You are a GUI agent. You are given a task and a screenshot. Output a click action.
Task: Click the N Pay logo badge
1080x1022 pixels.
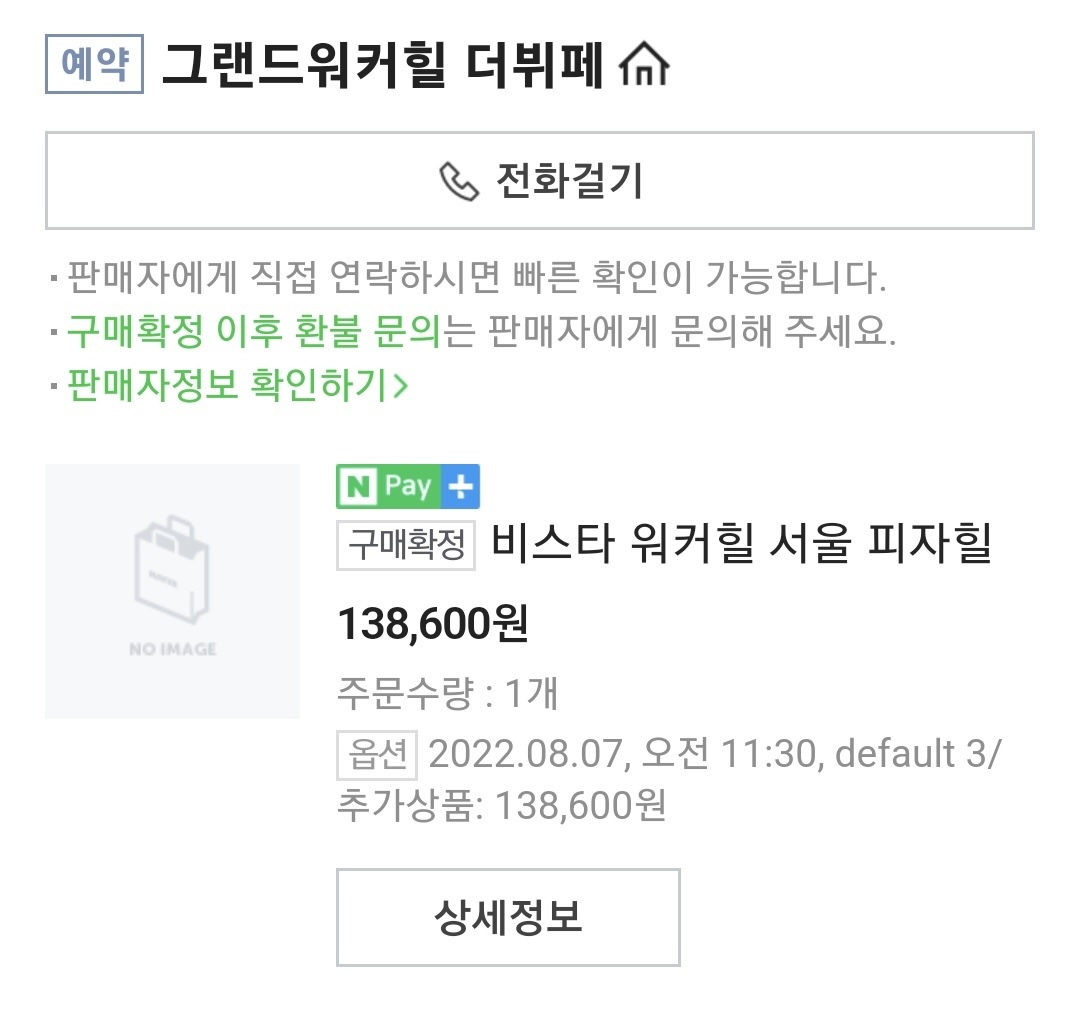click(389, 487)
